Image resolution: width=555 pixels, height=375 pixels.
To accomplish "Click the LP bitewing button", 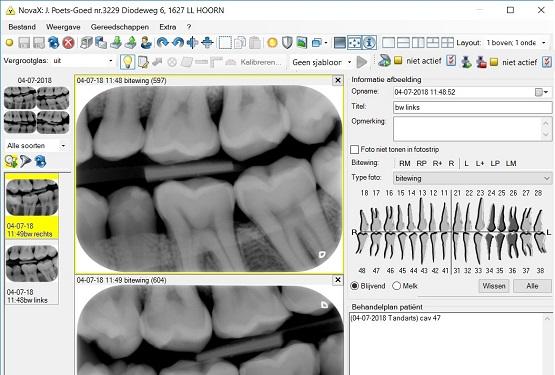I will [495, 164].
